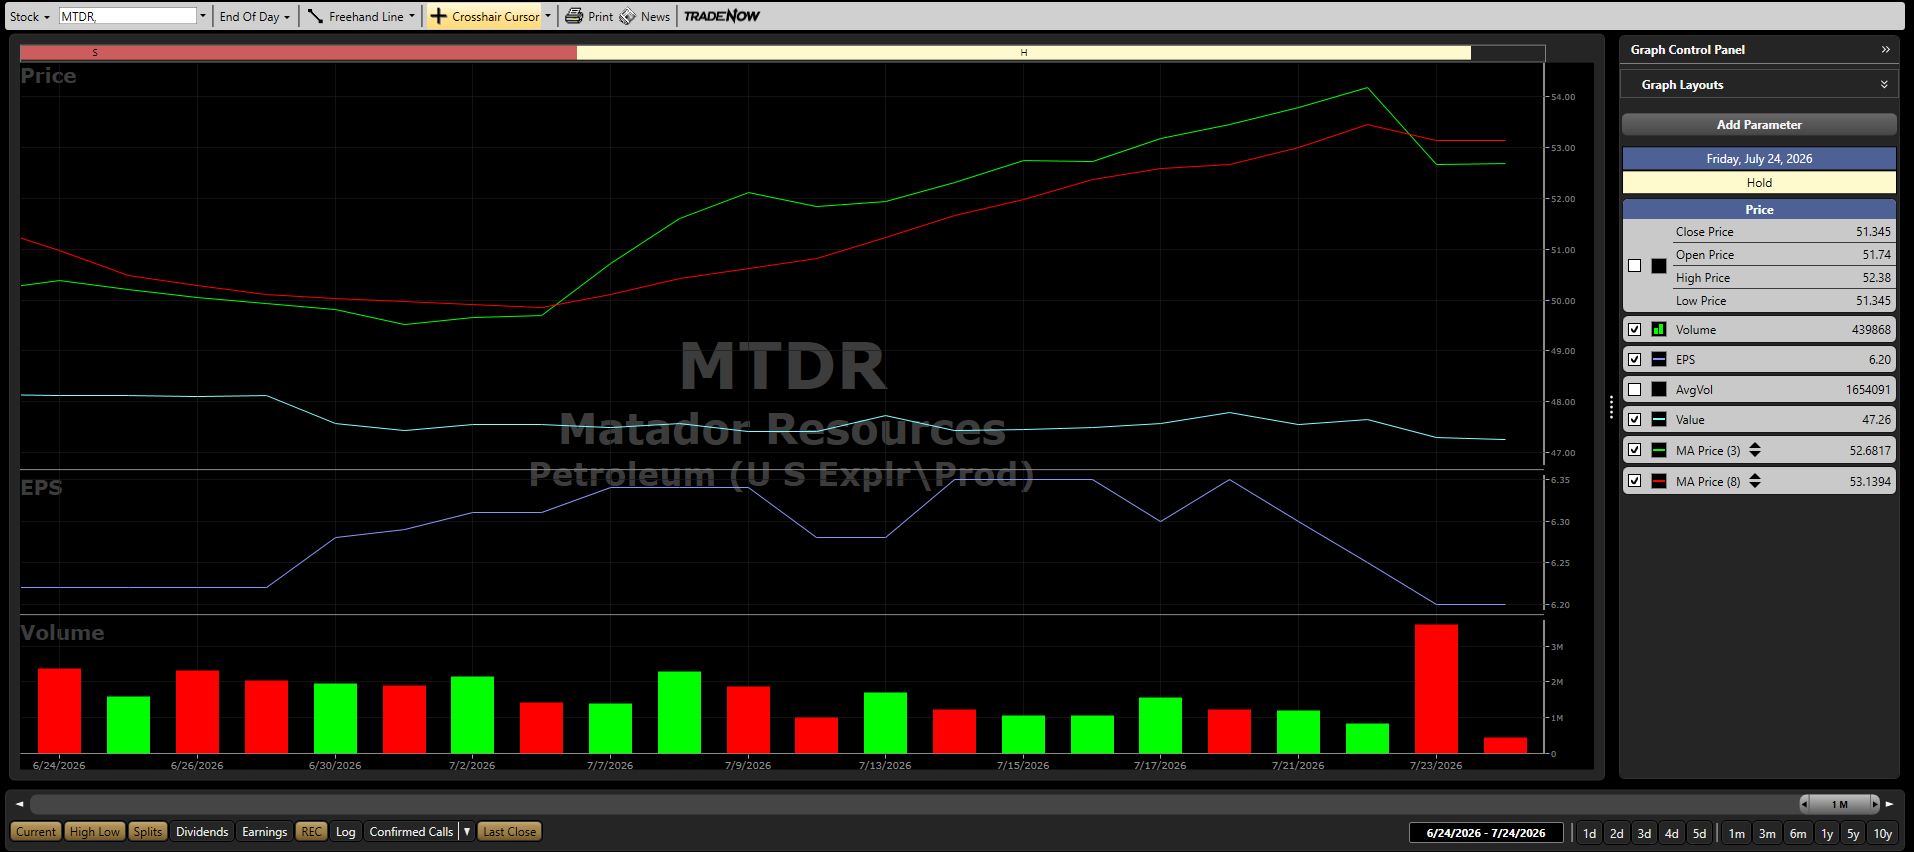
Task: Expand the Crosshair Cursor options arrow
Action: pyautogui.click(x=548, y=16)
